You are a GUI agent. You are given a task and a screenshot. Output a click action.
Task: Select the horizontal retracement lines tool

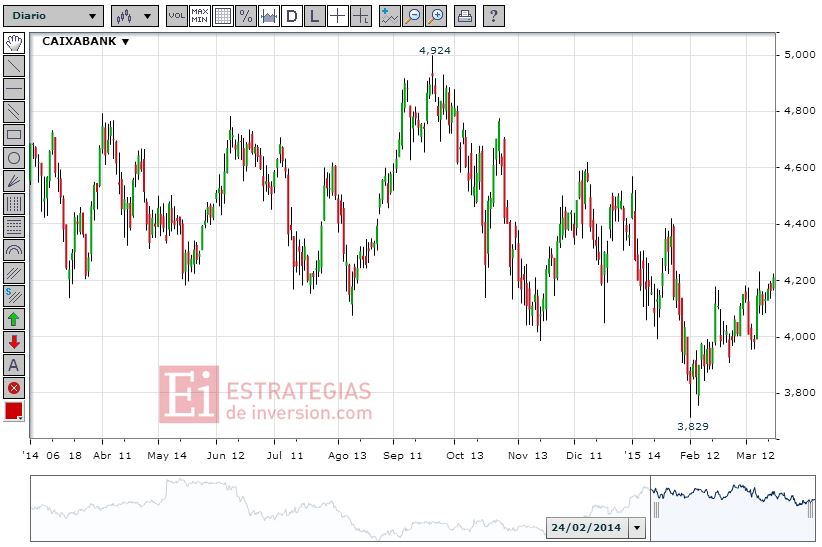(x=14, y=227)
